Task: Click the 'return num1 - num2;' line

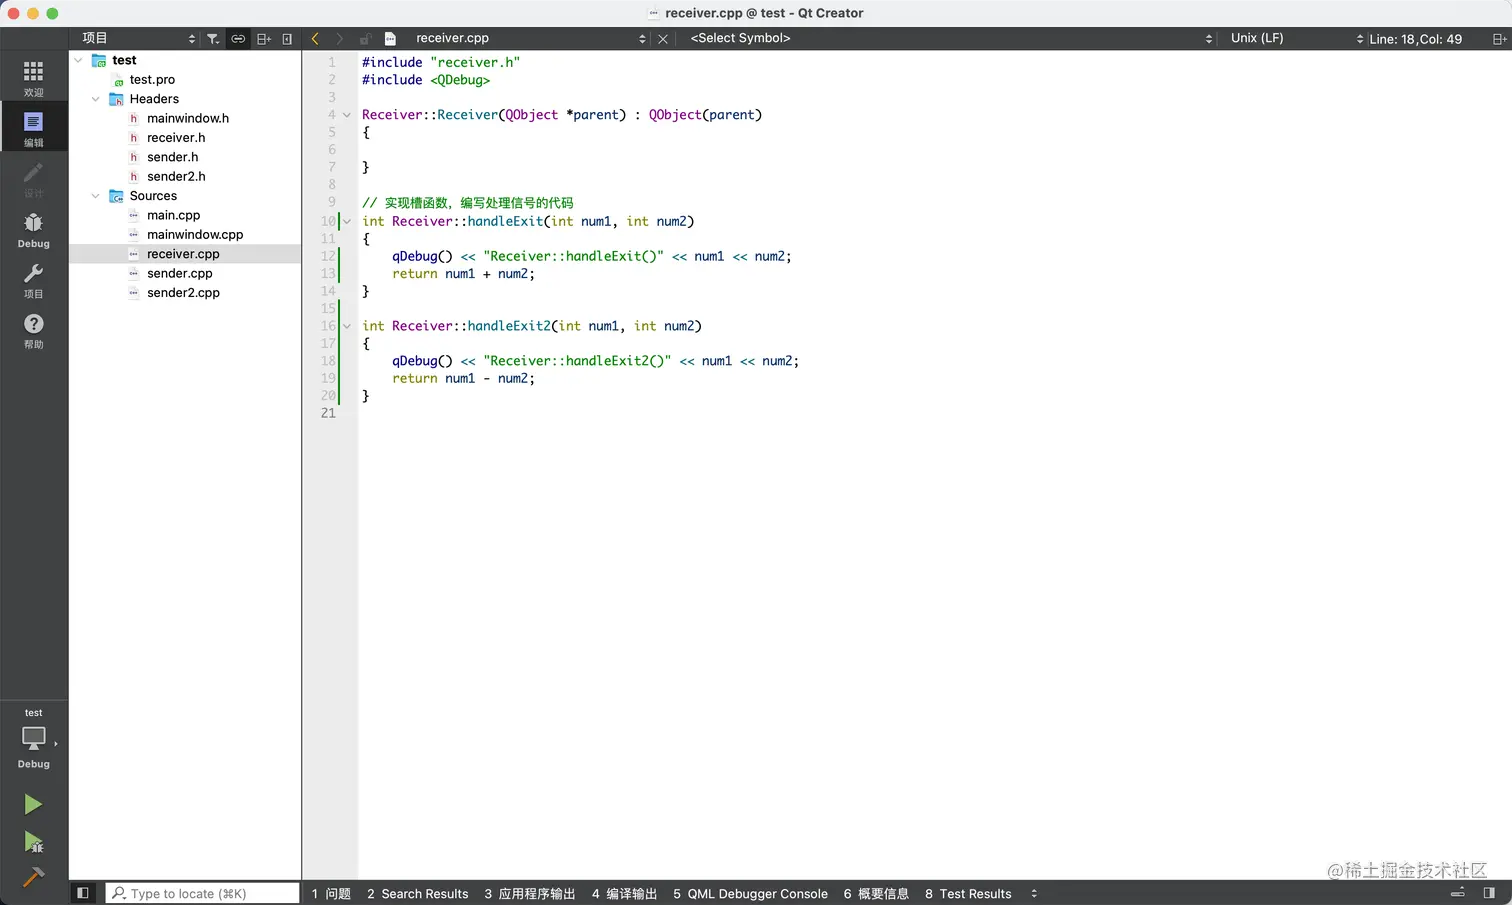Action: [x=463, y=379]
